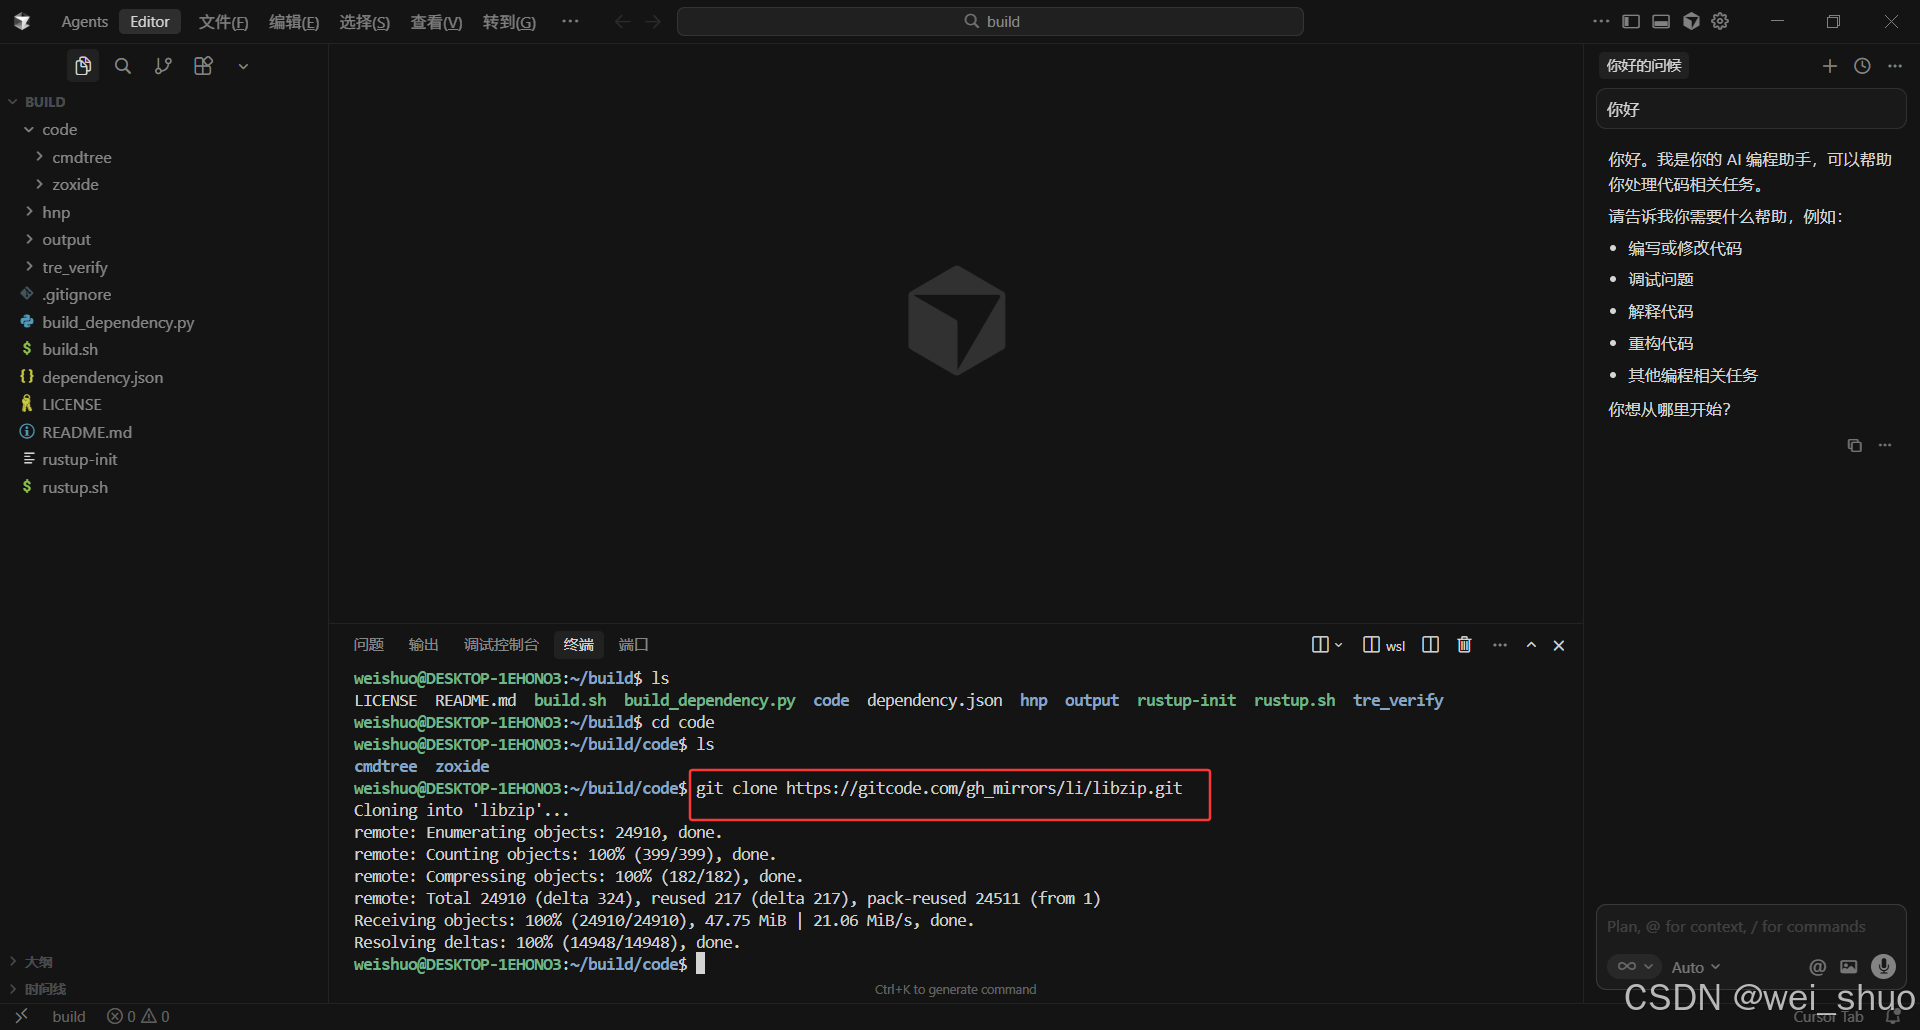The image size is (1920, 1030).
Task: Expand the additional sidebar views chevron
Action: click(x=243, y=66)
